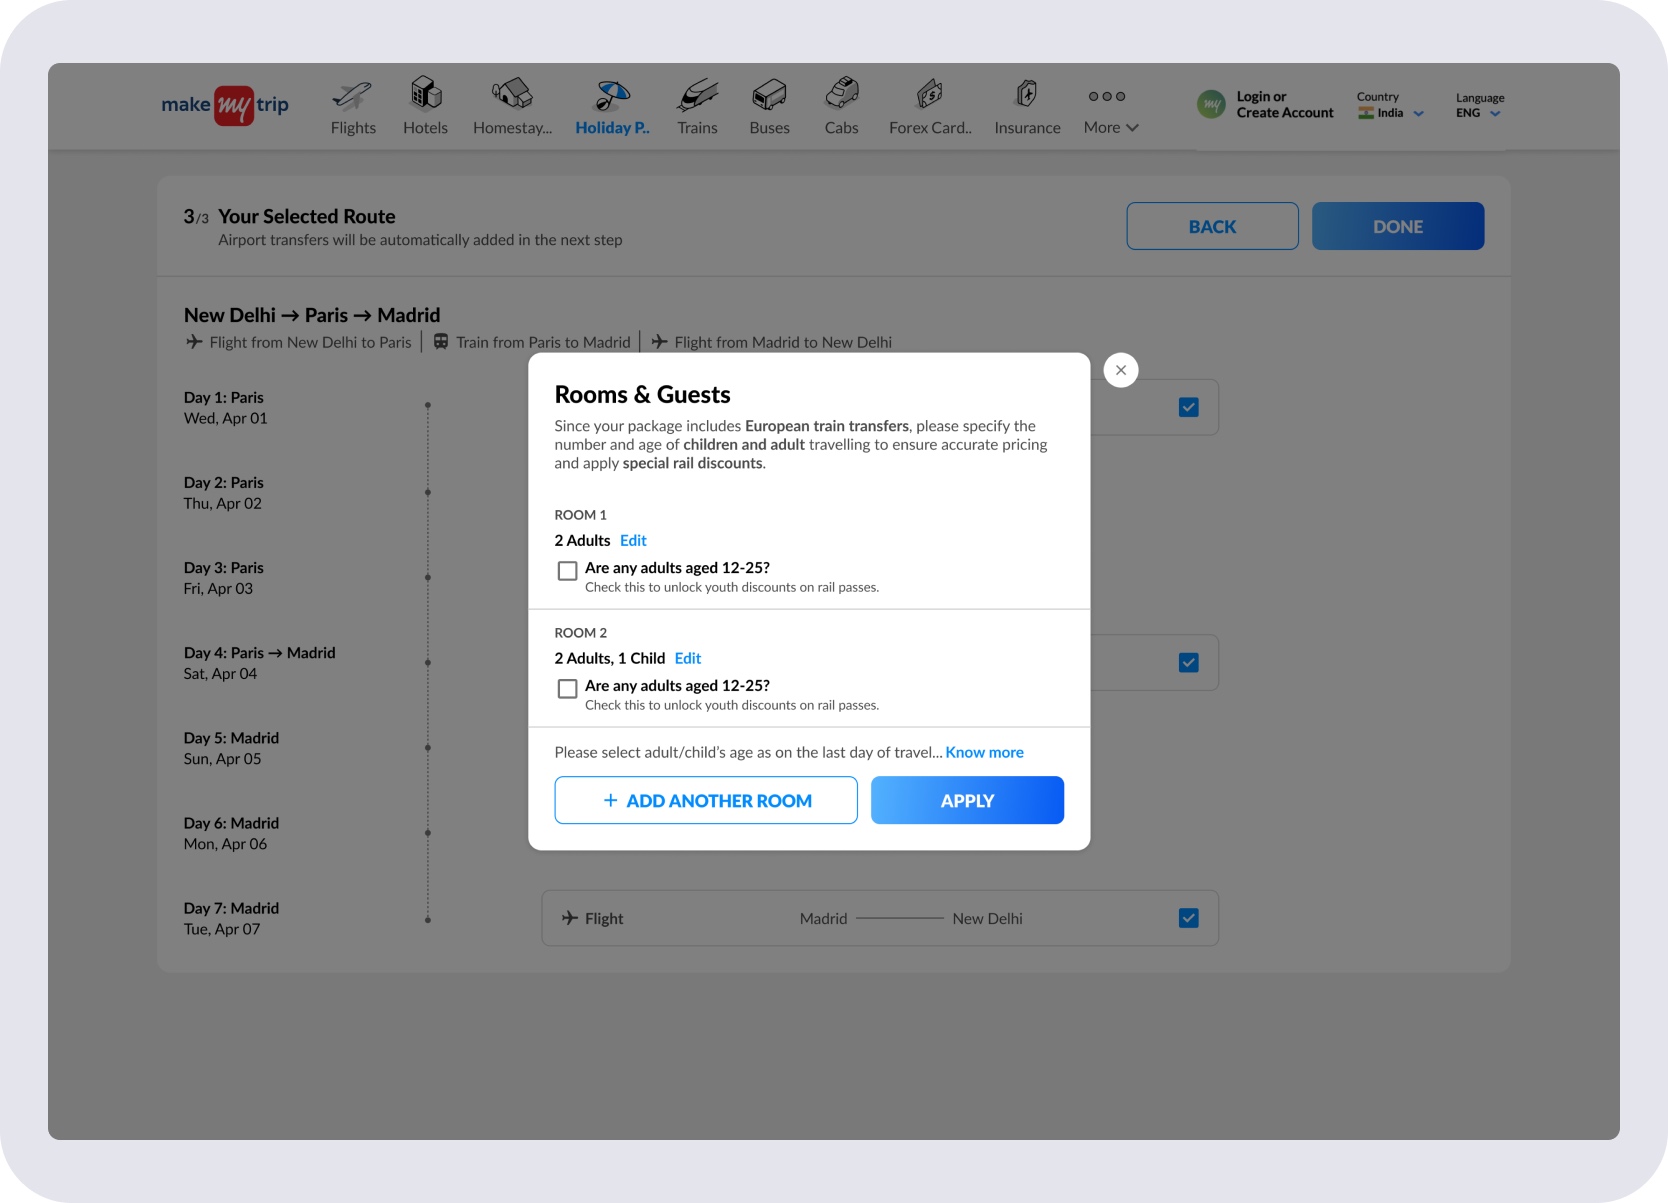This screenshot has width=1668, height=1203.
Task: Click the Forex Card icon
Action: pyautogui.click(x=930, y=94)
